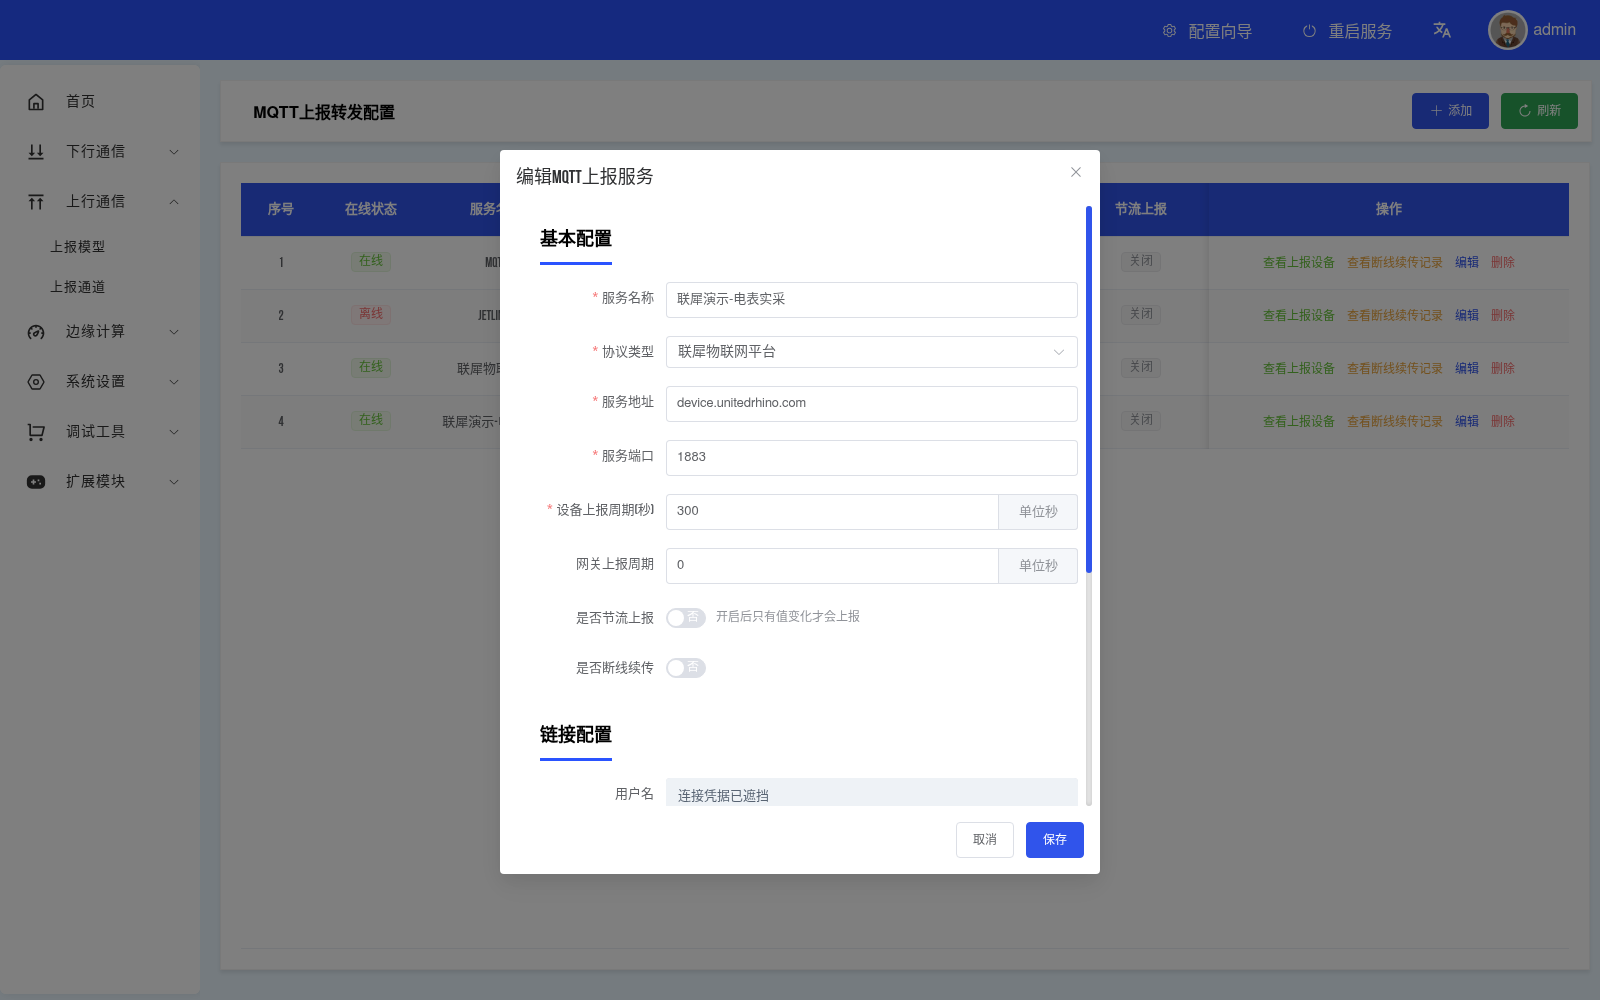The image size is (1600, 1000).
Task: Click the home icon beside 首页
Action: point(36,102)
